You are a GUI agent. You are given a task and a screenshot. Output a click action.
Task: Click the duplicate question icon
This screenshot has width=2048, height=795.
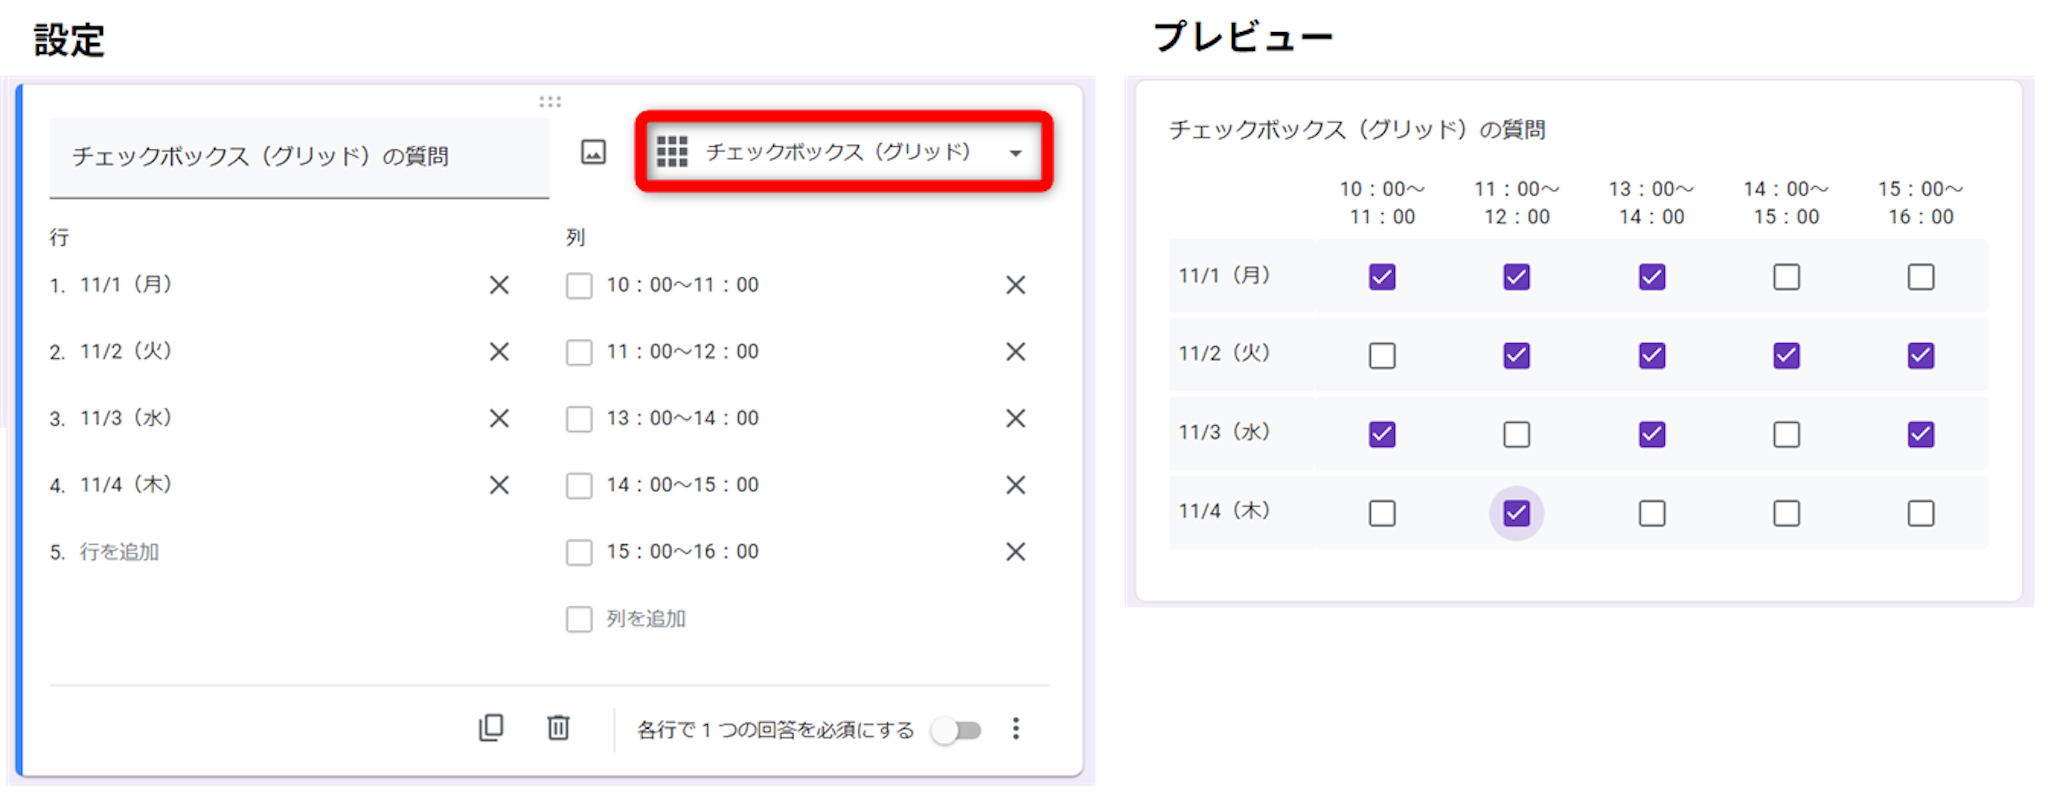pyautogui.click(x=491, y=728)
